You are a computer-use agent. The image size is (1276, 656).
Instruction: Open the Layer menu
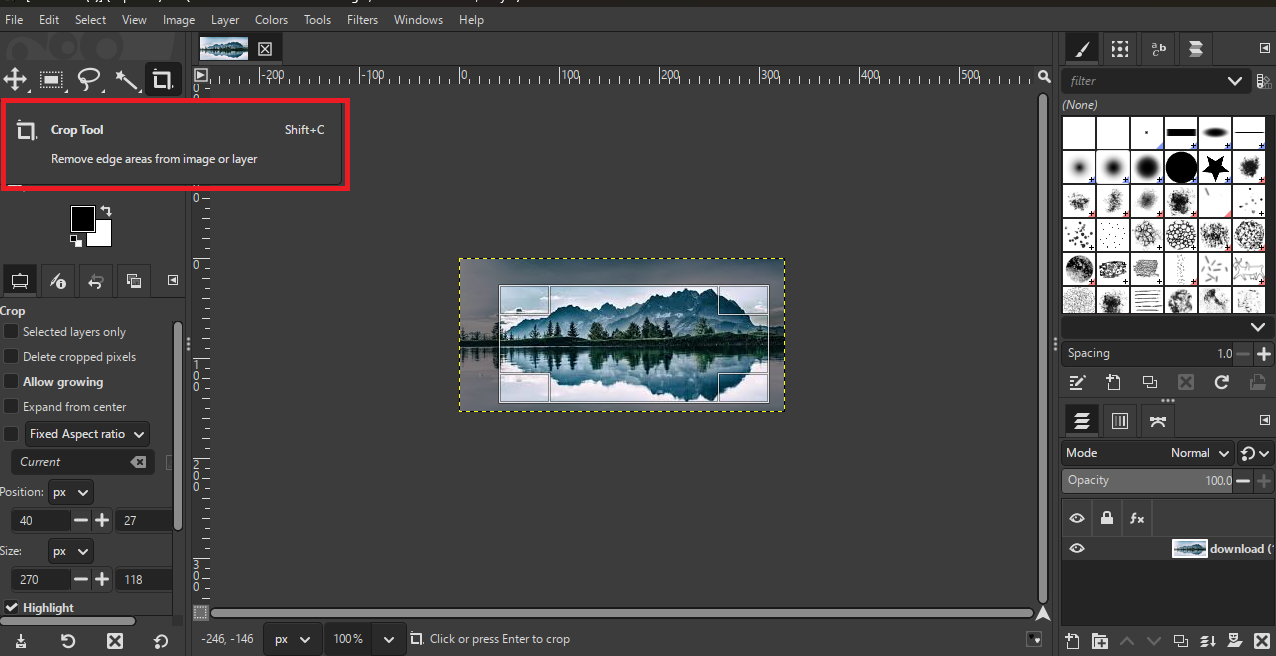tap(225, 19)
